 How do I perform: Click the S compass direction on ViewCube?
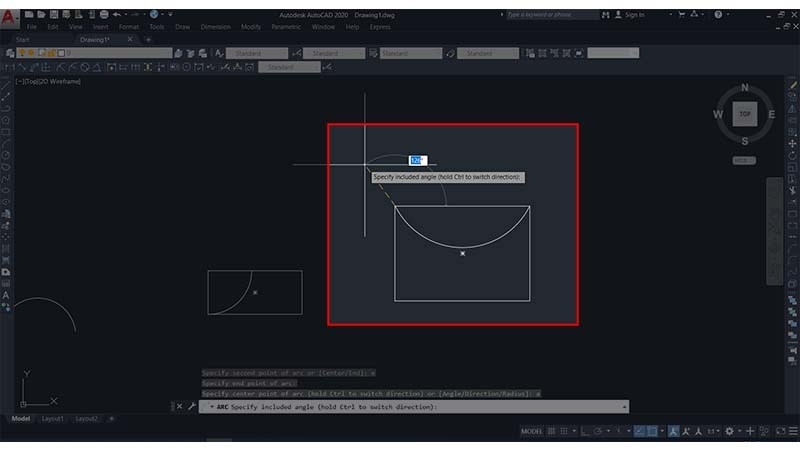point(745,141)
